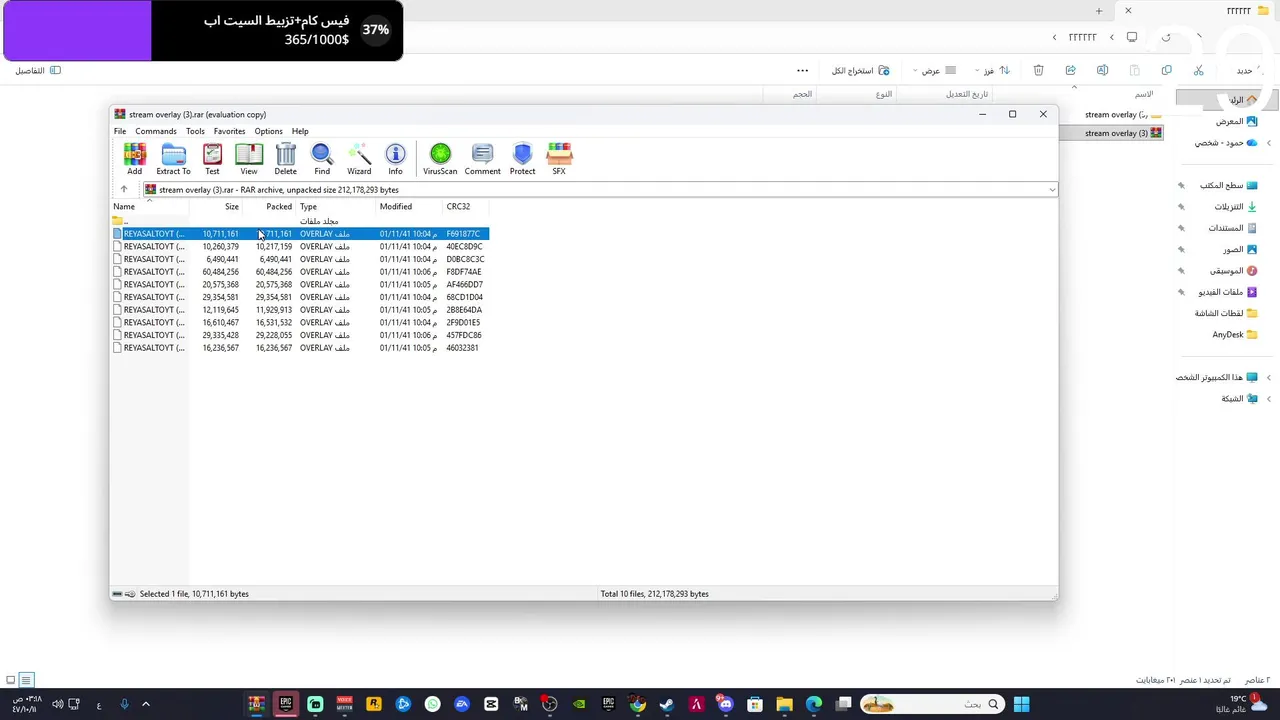The height and width of the screenshot is (720, 1280).
Task: Open Discord from the taskbar
Action: pos(725,704)
